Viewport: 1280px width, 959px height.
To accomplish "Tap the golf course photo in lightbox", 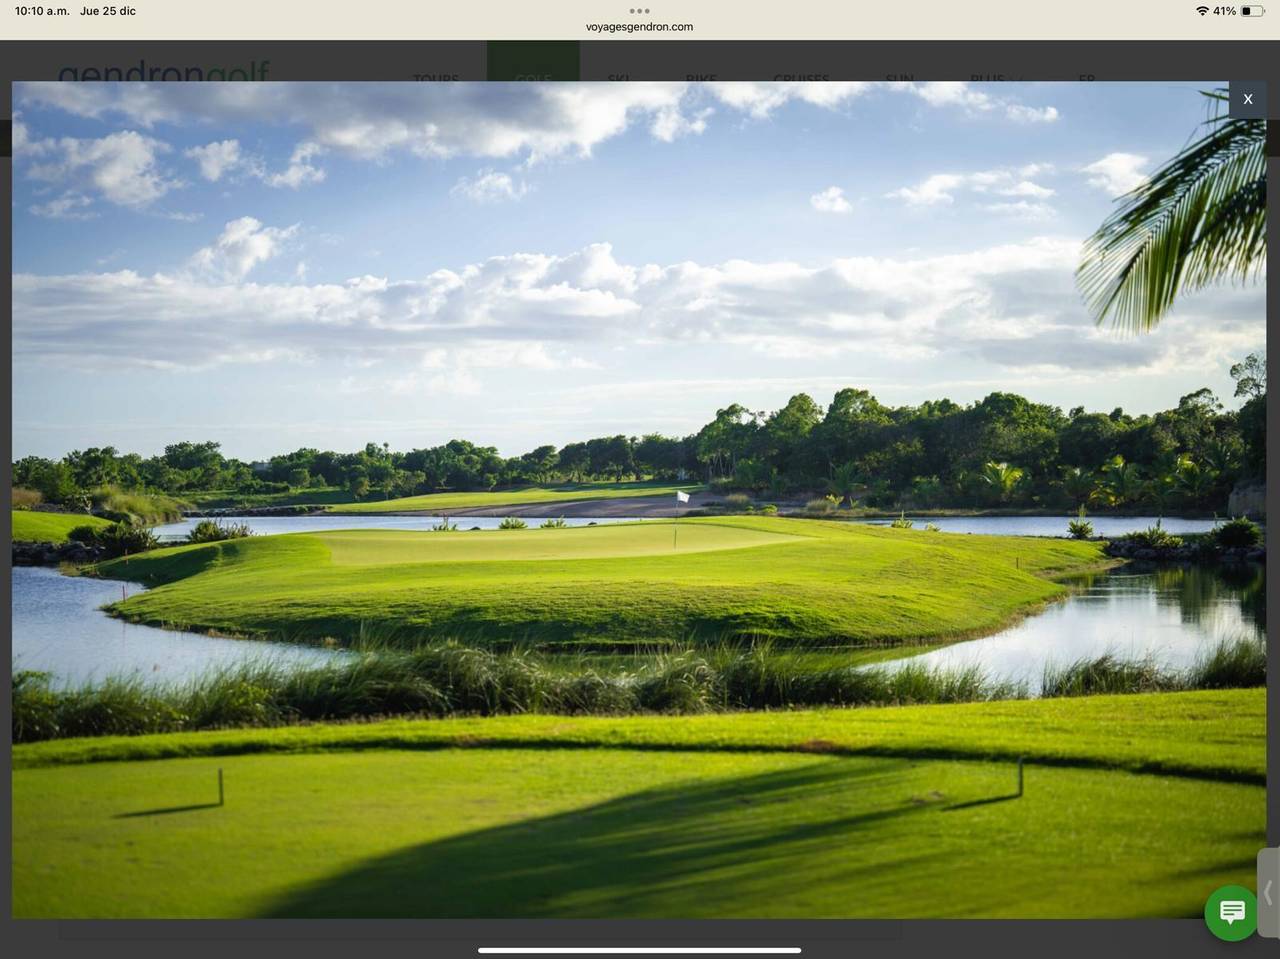I will coord(639,500).
